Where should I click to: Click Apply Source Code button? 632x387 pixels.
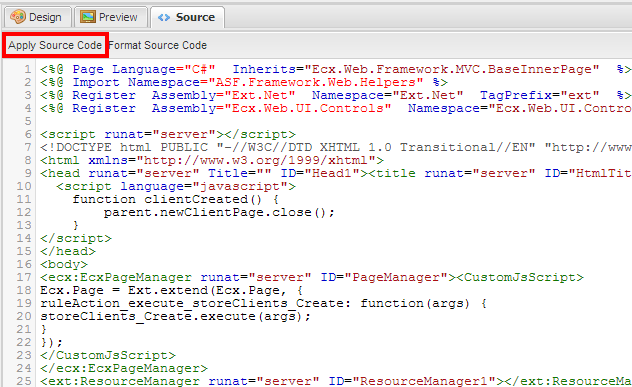pos(55,45)
